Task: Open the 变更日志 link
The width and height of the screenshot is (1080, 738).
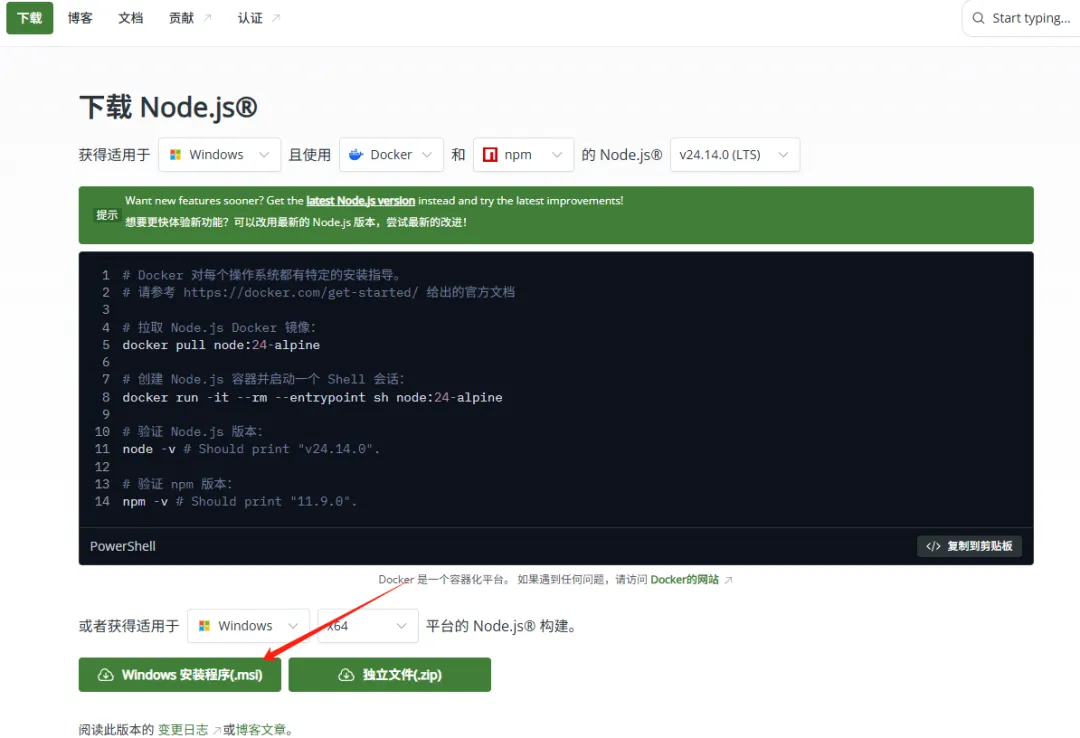Action: 183,730
